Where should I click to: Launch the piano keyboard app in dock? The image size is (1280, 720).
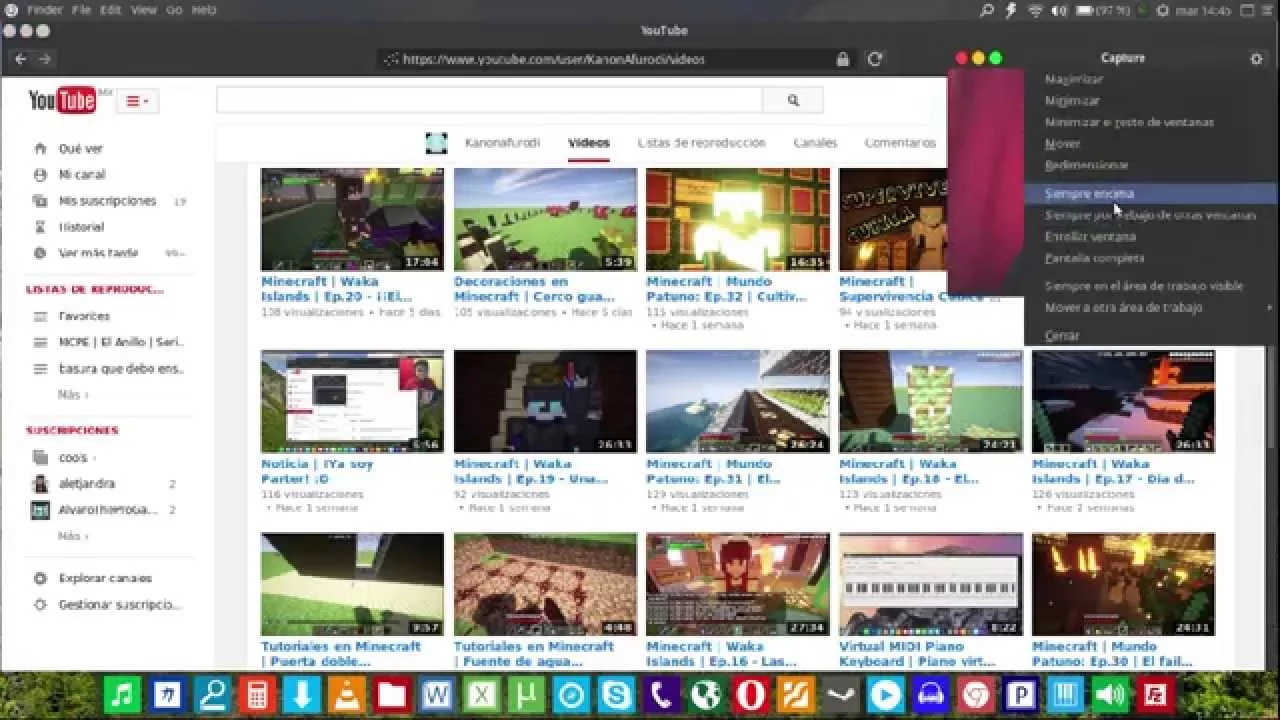1065,694
